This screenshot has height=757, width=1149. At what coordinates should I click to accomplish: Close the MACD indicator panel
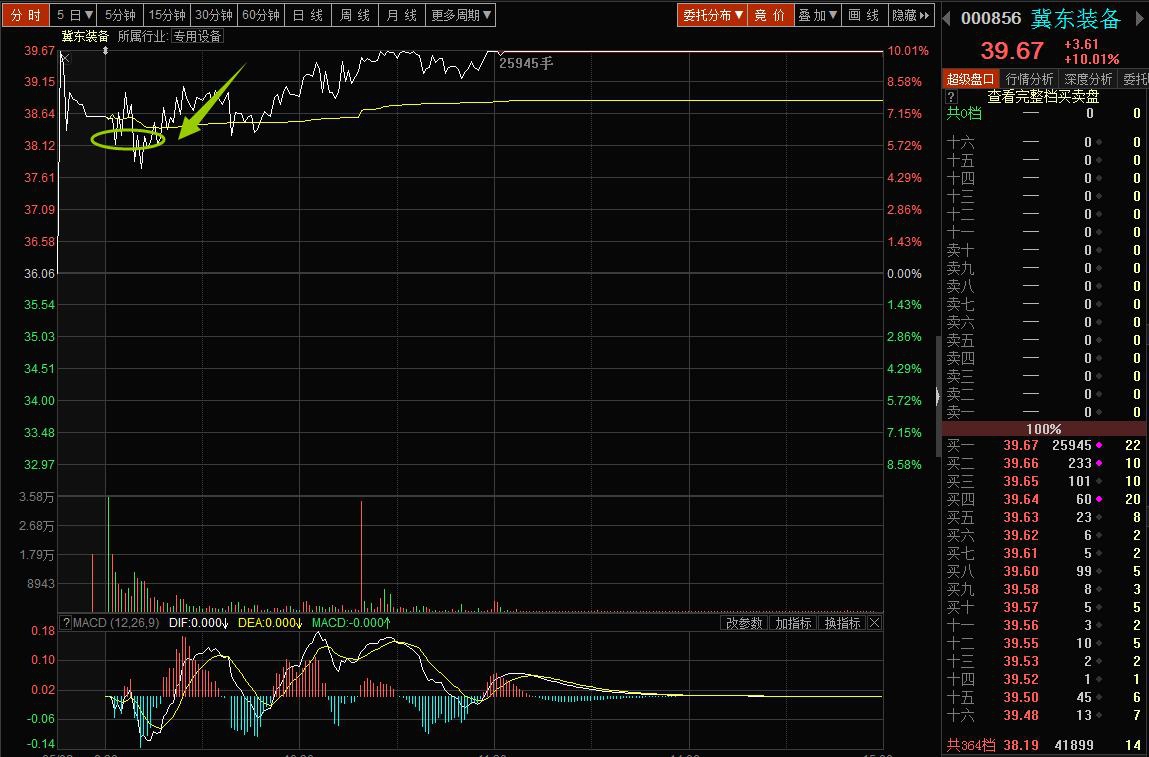[x=874, y=623]
